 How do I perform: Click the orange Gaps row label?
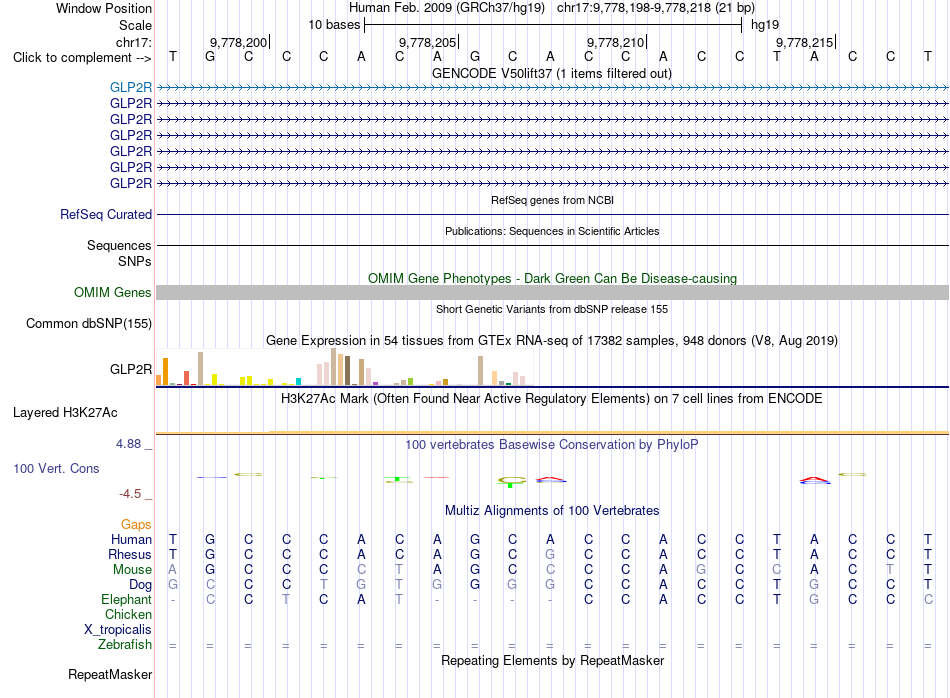[x=136, y=525]
